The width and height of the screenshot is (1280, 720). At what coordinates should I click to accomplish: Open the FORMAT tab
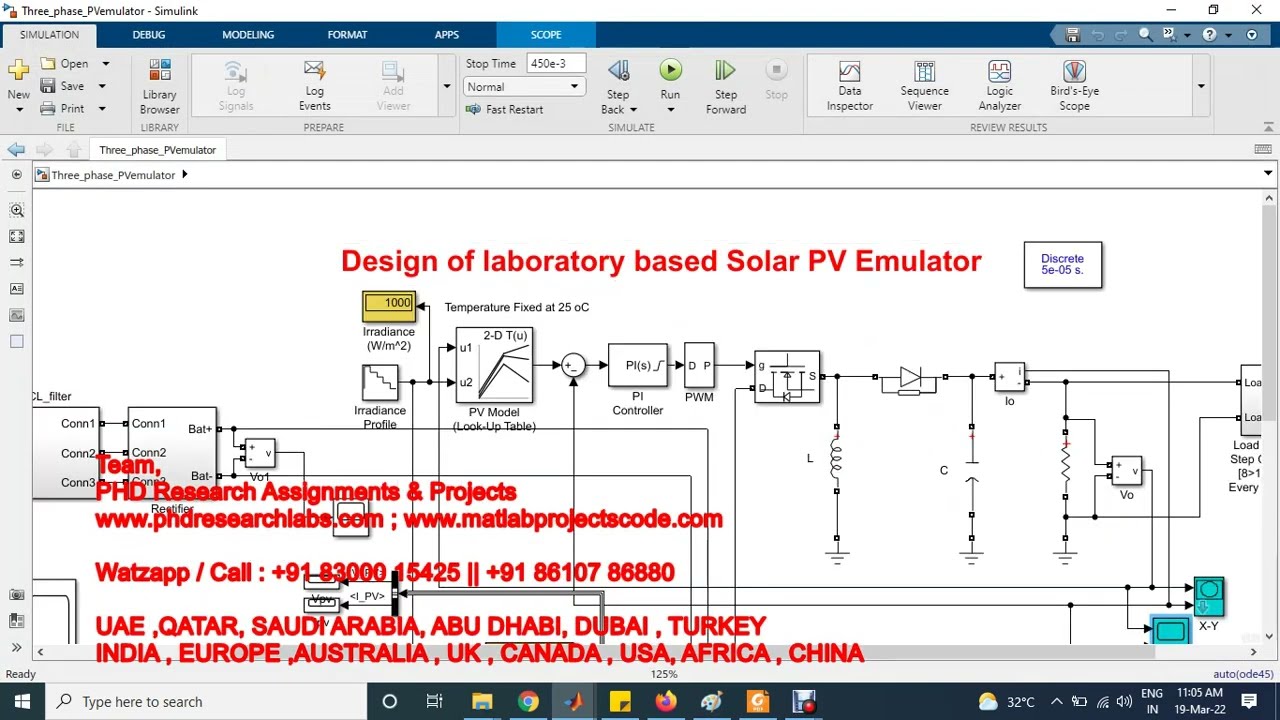tap(347, 35)
